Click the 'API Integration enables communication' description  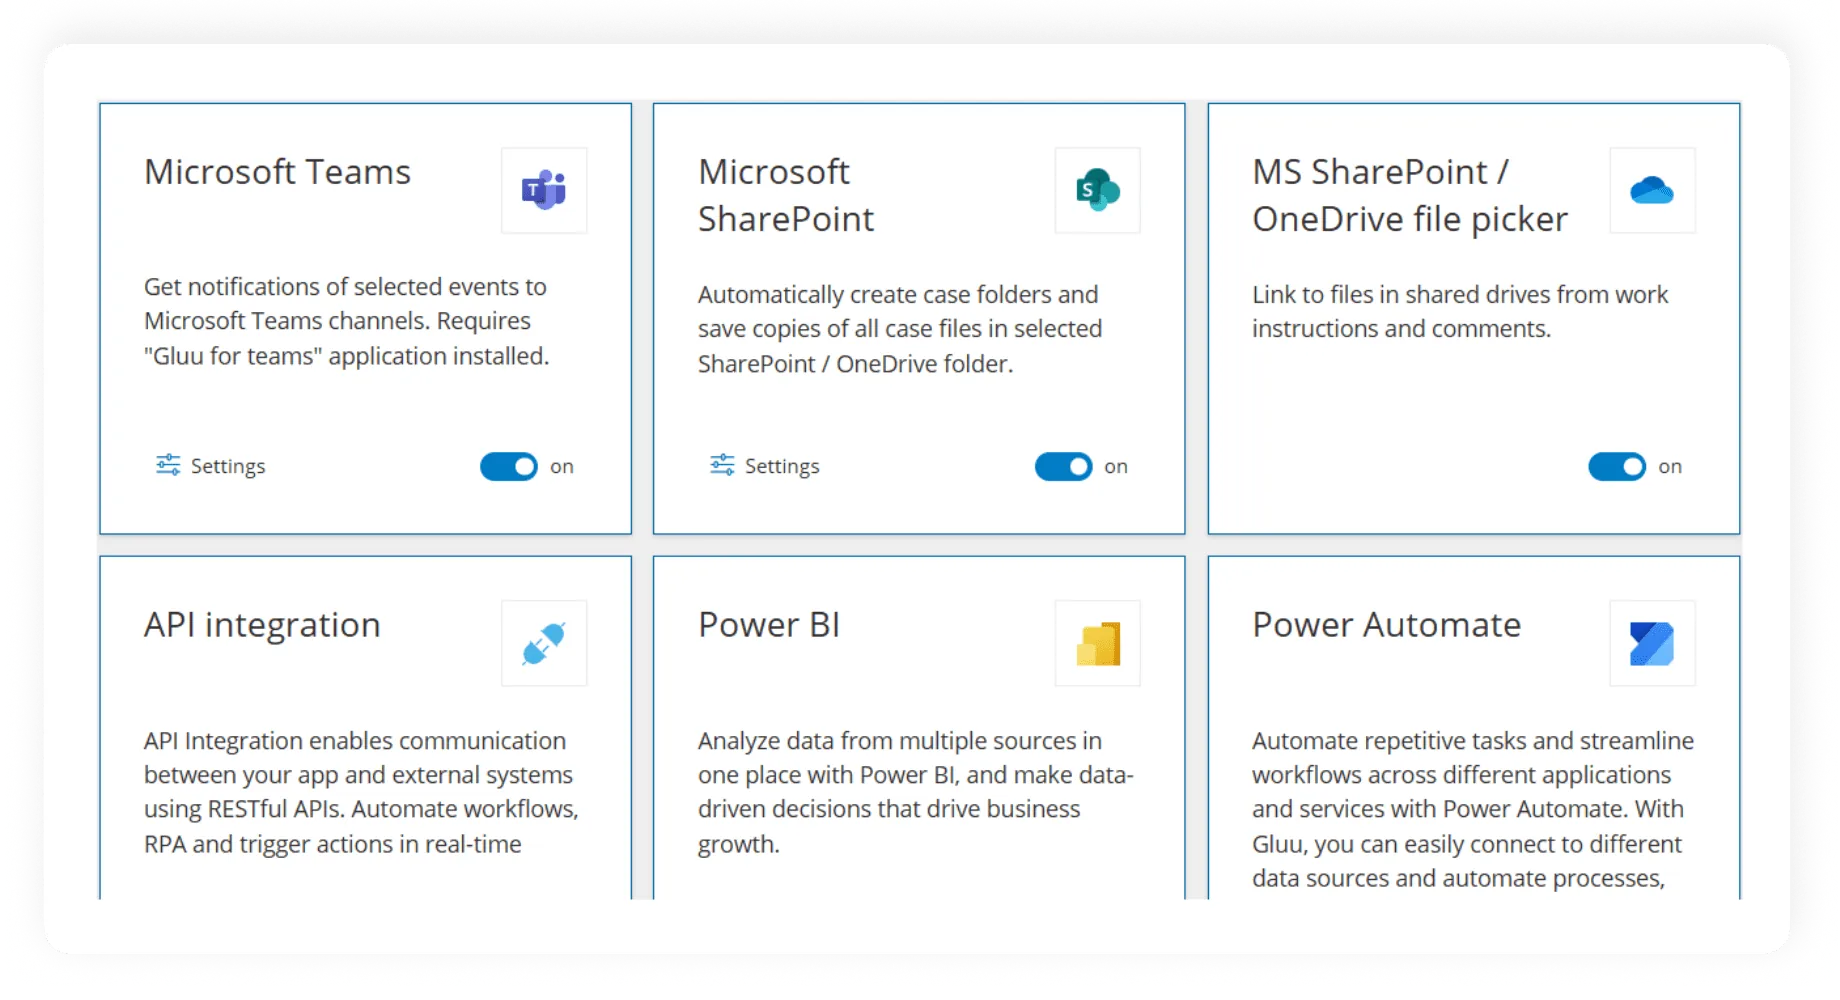point(361,792)
